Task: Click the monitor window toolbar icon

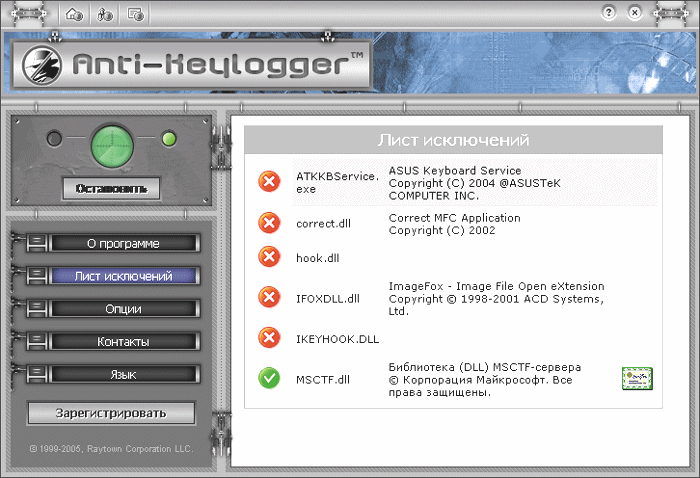Action: tap(136, 14)
